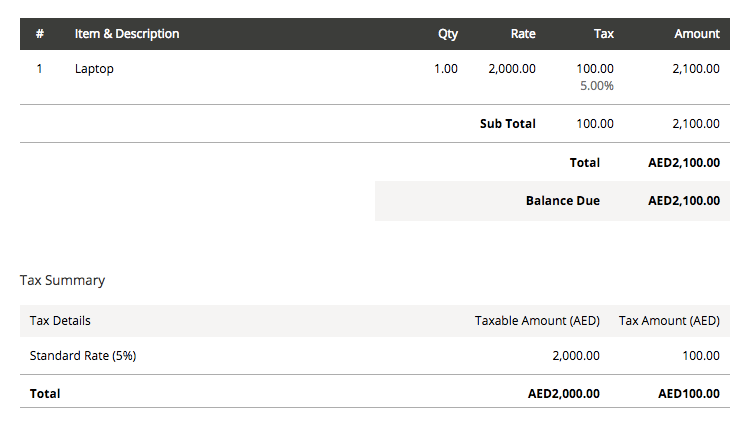745x427 pixels.
Task: Click the AED100.00 tax total
Action: click(689, 394)
